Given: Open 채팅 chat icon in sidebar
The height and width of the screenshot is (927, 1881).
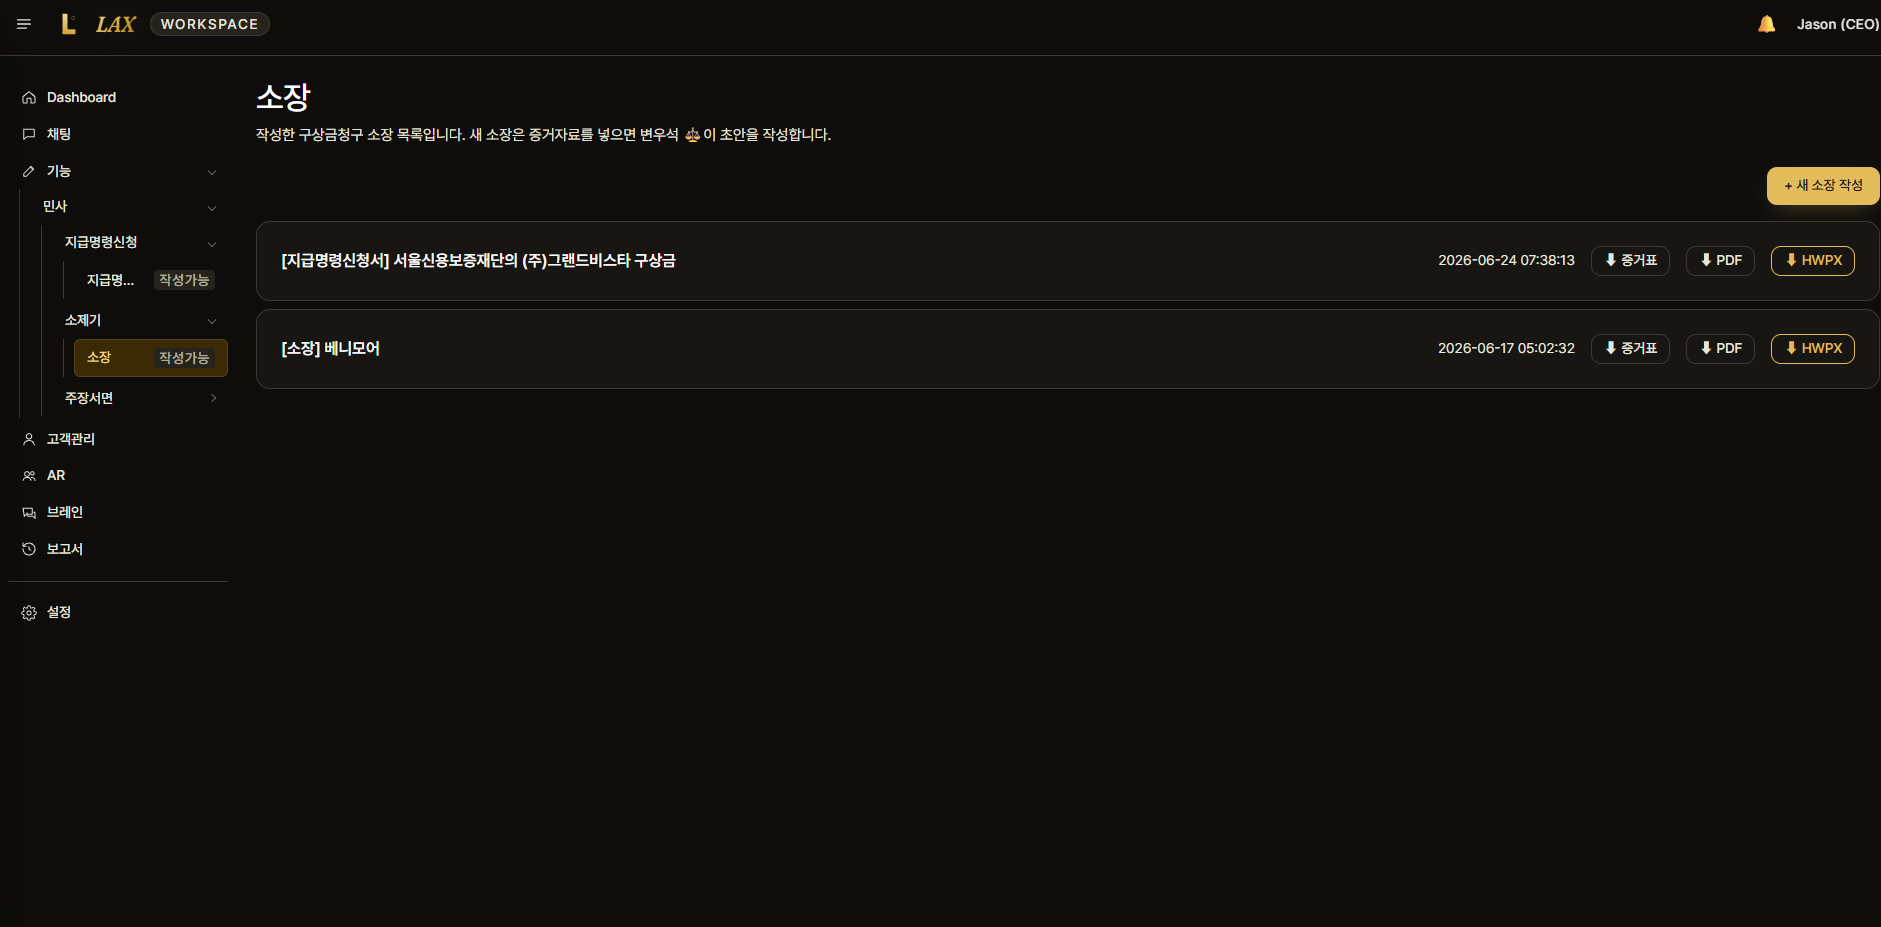Looking at the screenshot, I should [29, 134].
